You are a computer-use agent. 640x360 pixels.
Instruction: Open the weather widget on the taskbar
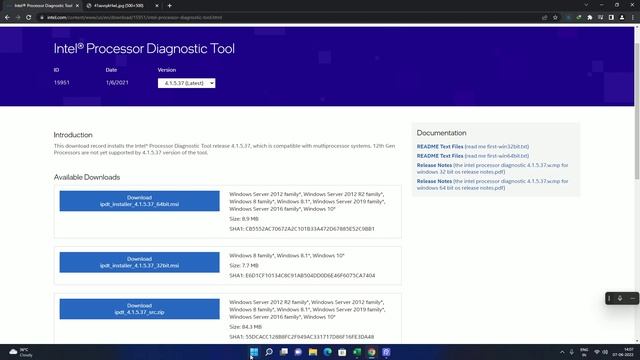20,352
